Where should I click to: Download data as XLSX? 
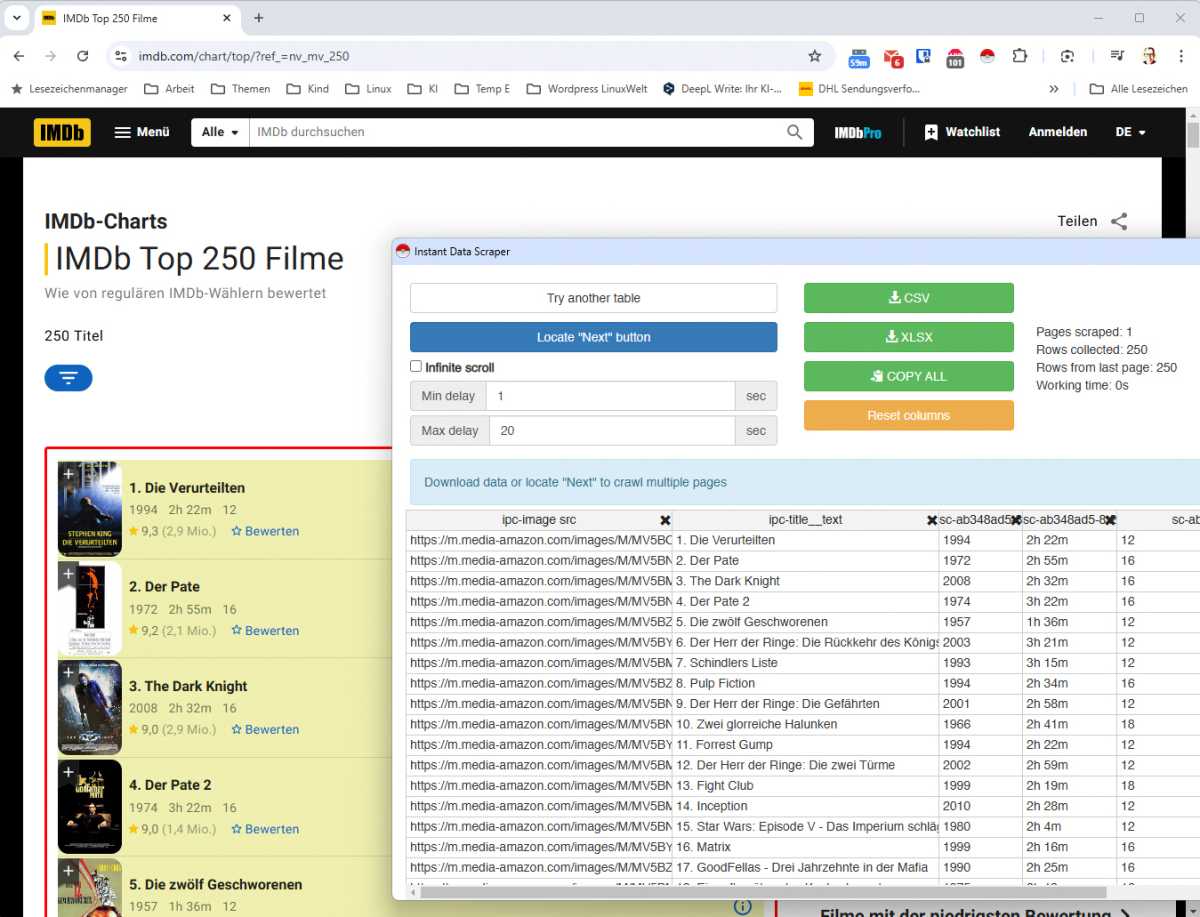909,337
